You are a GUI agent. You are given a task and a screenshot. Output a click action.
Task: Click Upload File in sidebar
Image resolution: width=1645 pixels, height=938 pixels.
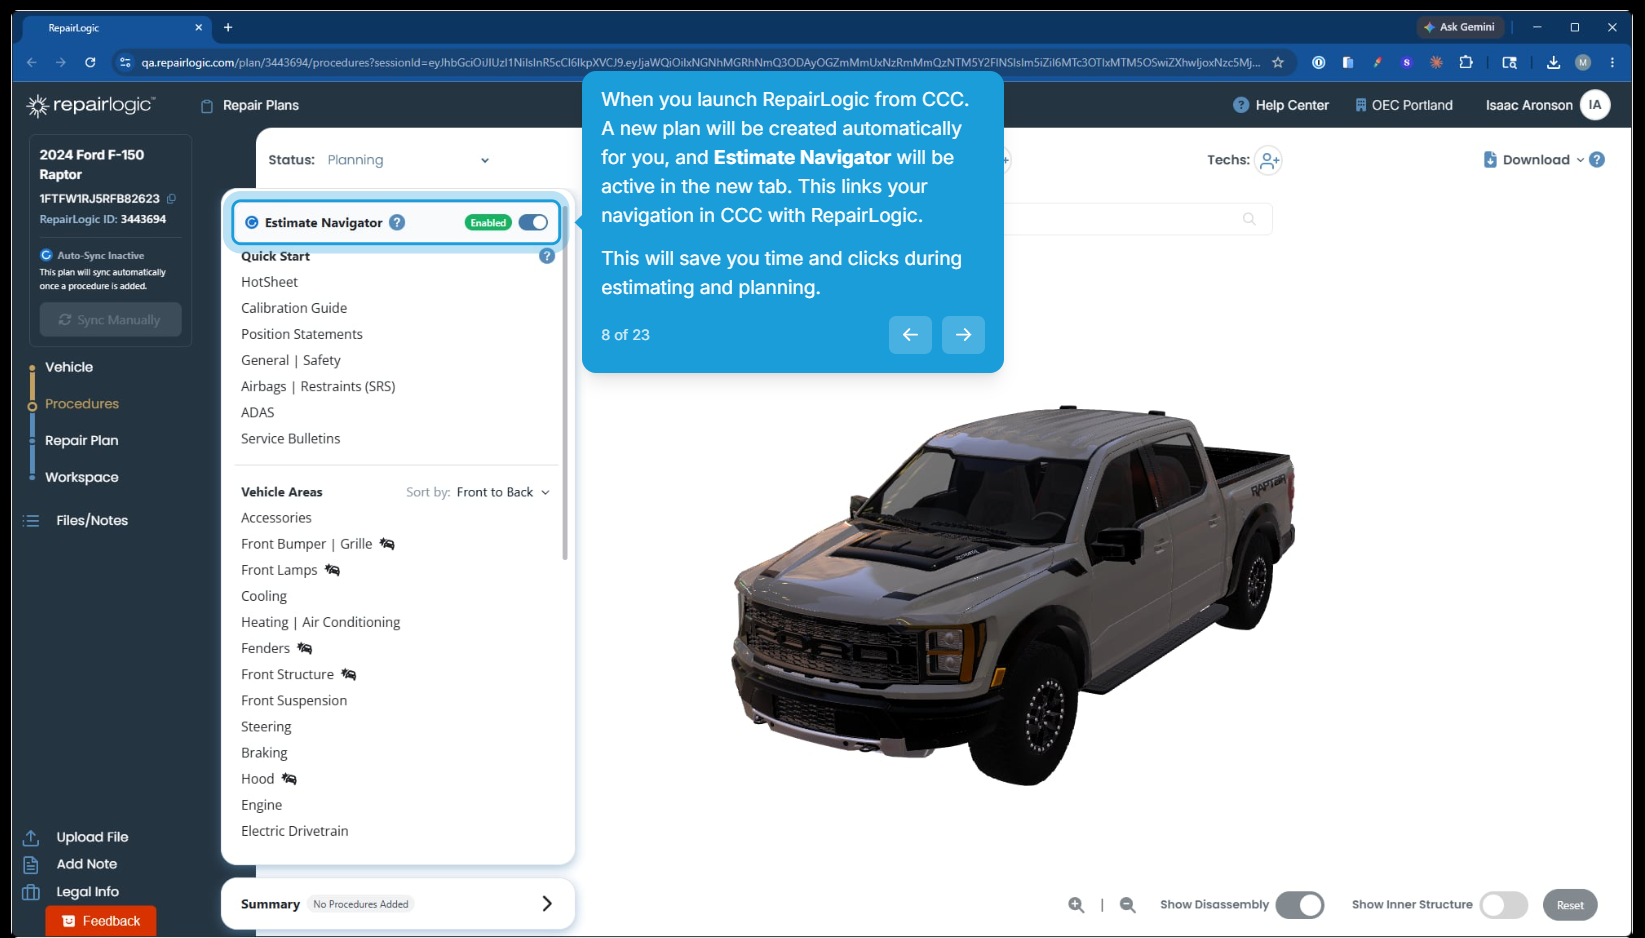92,837
